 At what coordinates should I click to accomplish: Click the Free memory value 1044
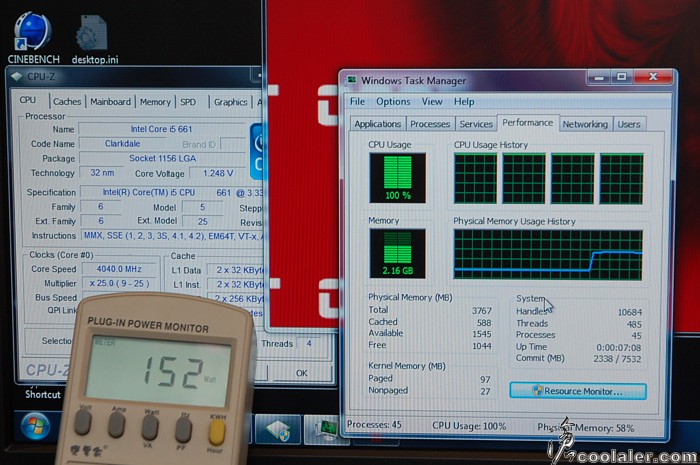point(482,346)
